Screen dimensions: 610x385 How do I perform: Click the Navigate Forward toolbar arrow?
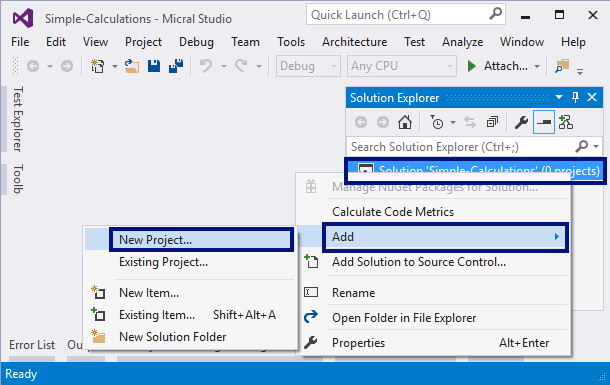click(x=67, y=66)
